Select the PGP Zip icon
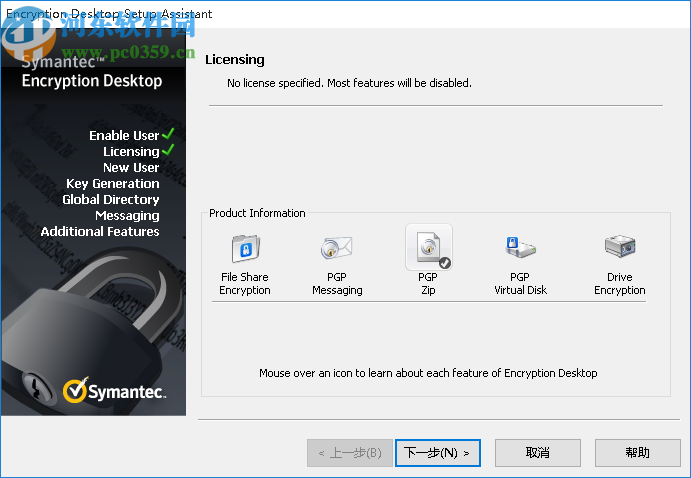 [429, 247]
